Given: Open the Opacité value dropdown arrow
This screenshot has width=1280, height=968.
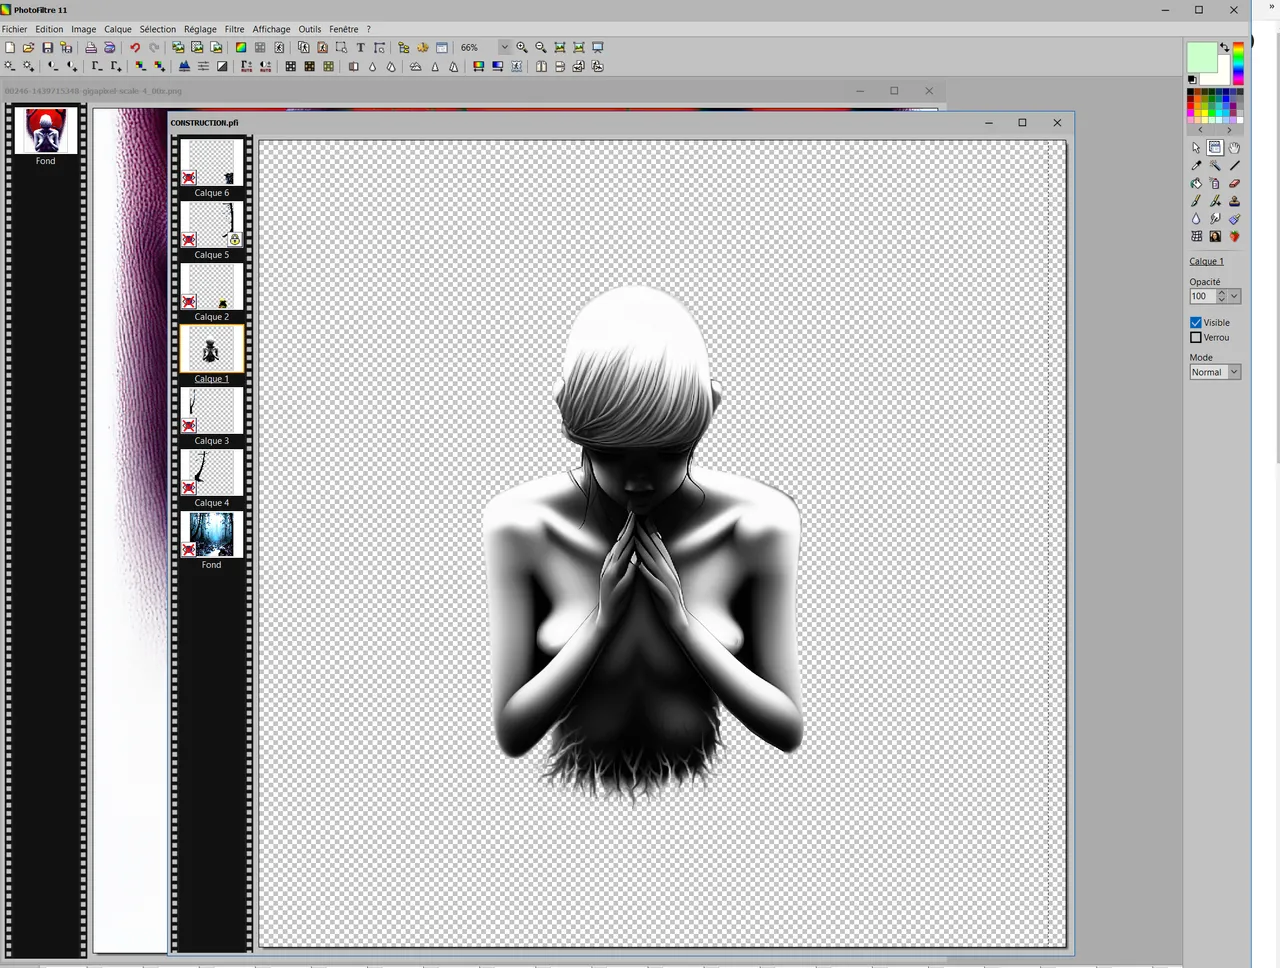Looking at the screenshot, I should coord(1235,297).
